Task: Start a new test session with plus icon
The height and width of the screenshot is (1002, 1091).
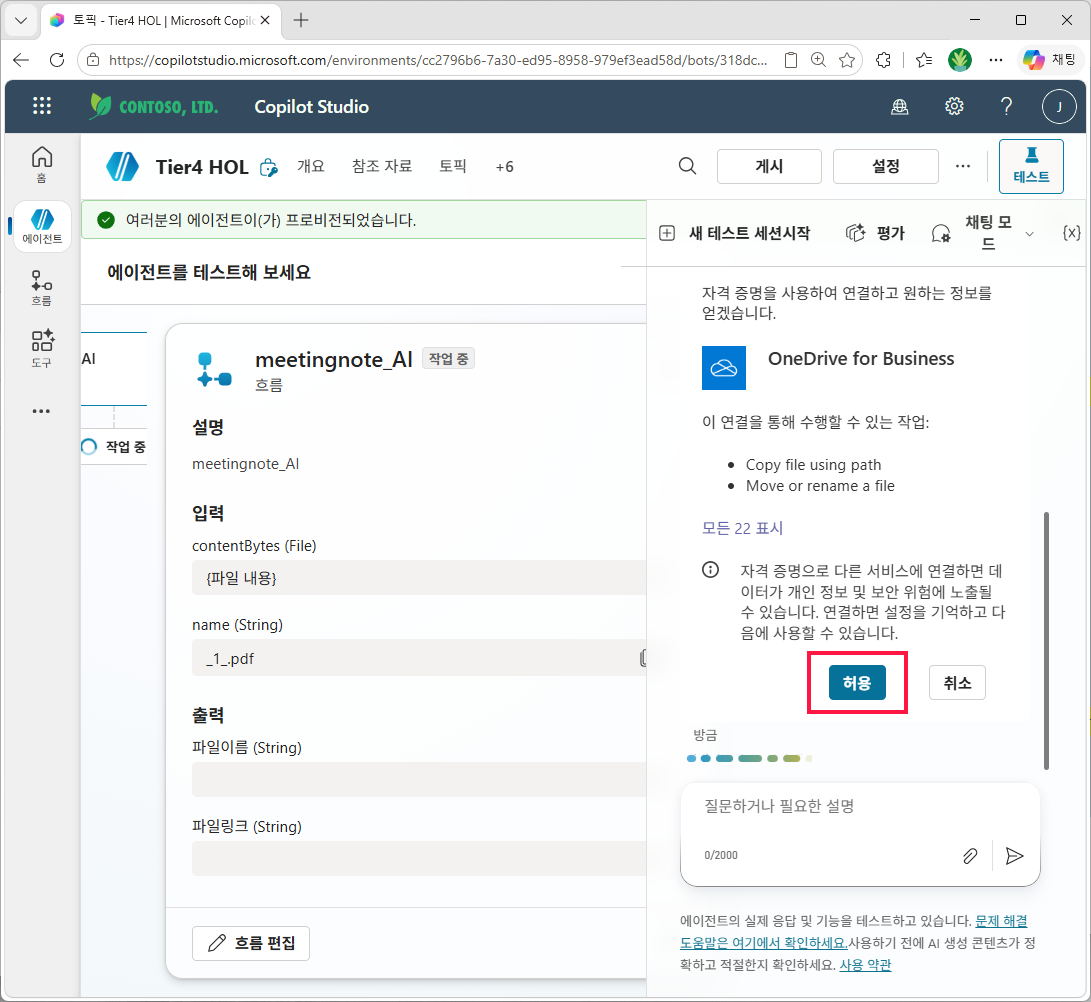Action: pos(667,233)
